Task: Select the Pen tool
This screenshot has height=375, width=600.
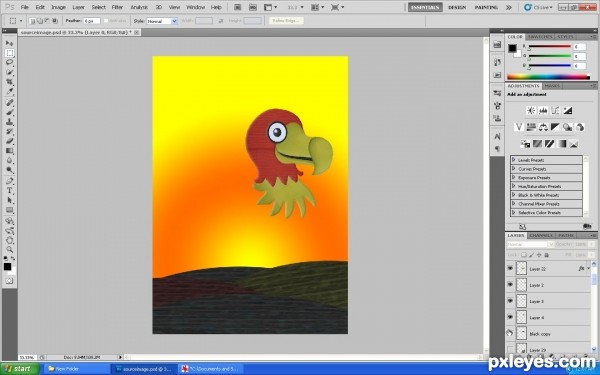Action: [x=10, y=181]
